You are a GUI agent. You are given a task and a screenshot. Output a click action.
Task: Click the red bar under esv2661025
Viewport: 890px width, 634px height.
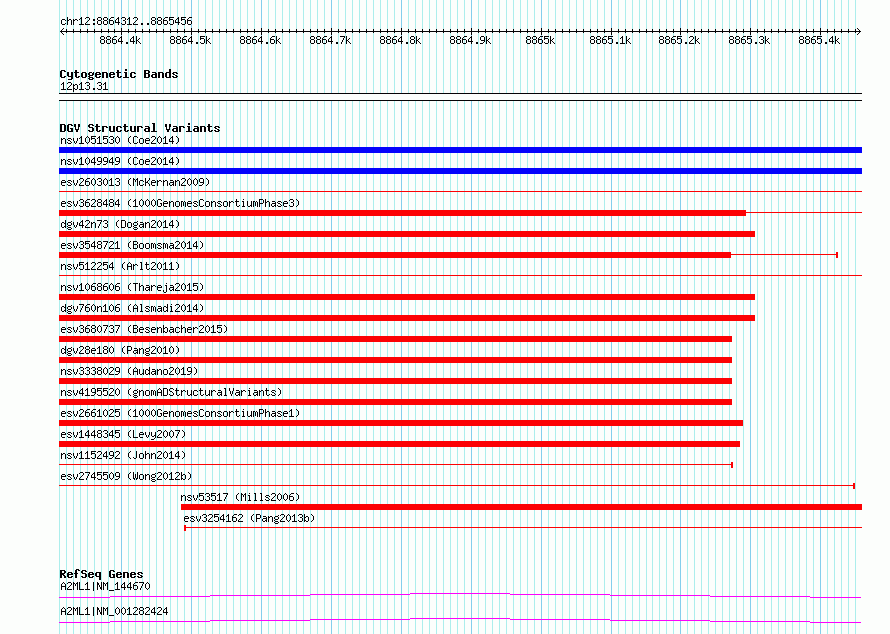(401, 423)
